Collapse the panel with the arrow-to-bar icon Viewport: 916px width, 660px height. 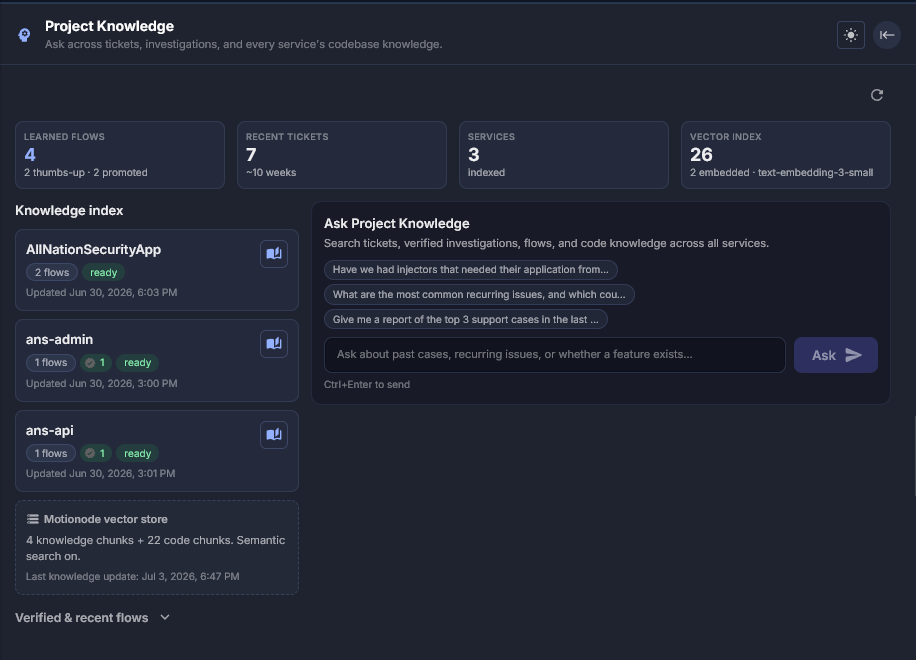tap(887, 35)
